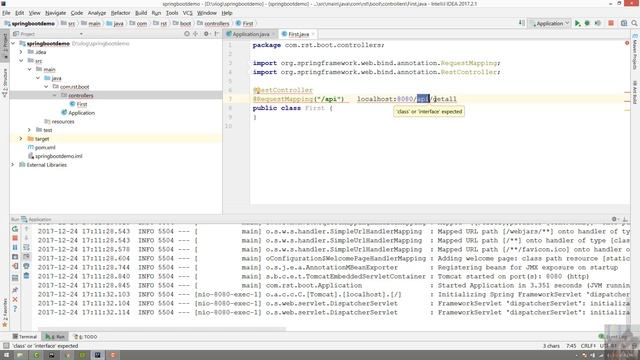Click horizontal scrollbar of Run console
Image resolution: width=640 pixels, height=360 pixels.
coord(162,328)
